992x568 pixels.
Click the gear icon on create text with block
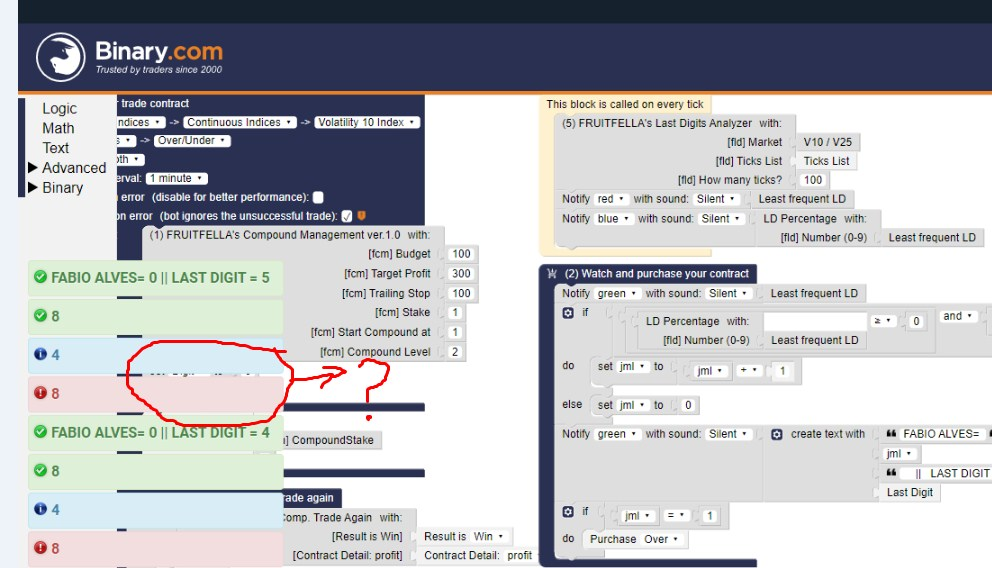tap(777, 435)
